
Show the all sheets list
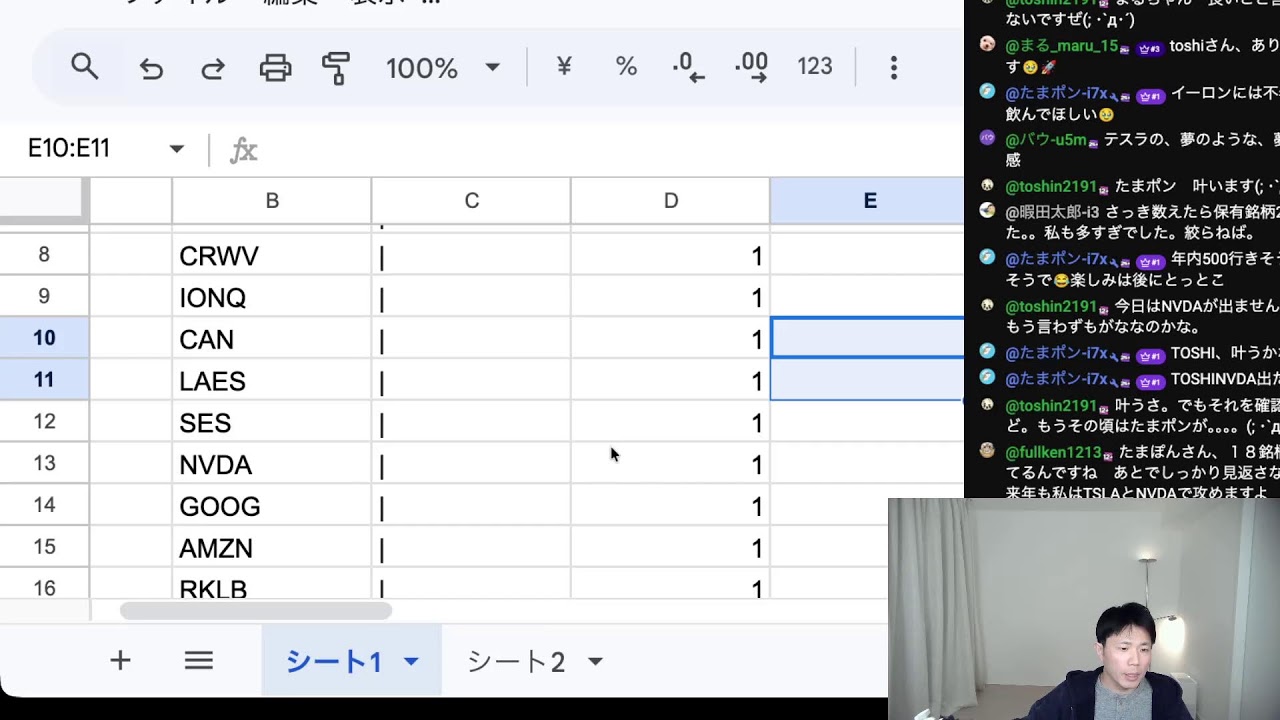[198, 660]
